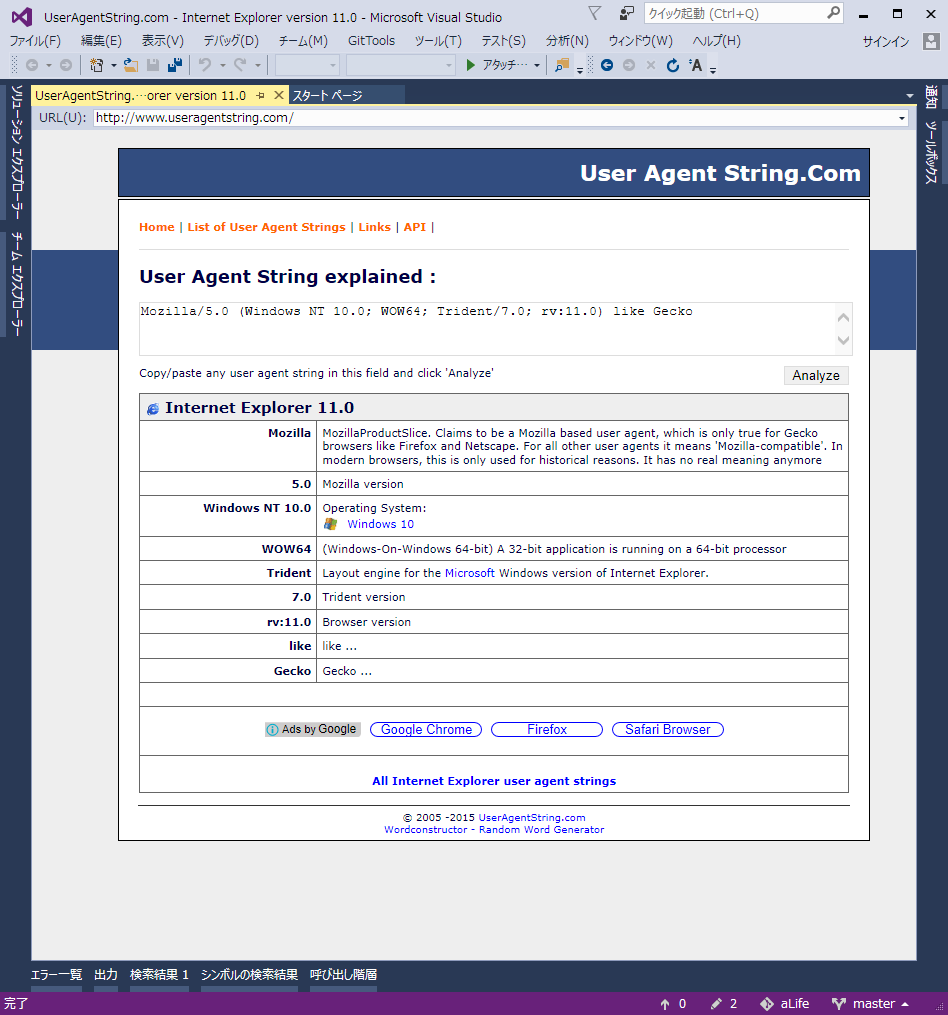Click the API link
The height and width of the screenshot is (1015, 948).
[x=414, y=227]
